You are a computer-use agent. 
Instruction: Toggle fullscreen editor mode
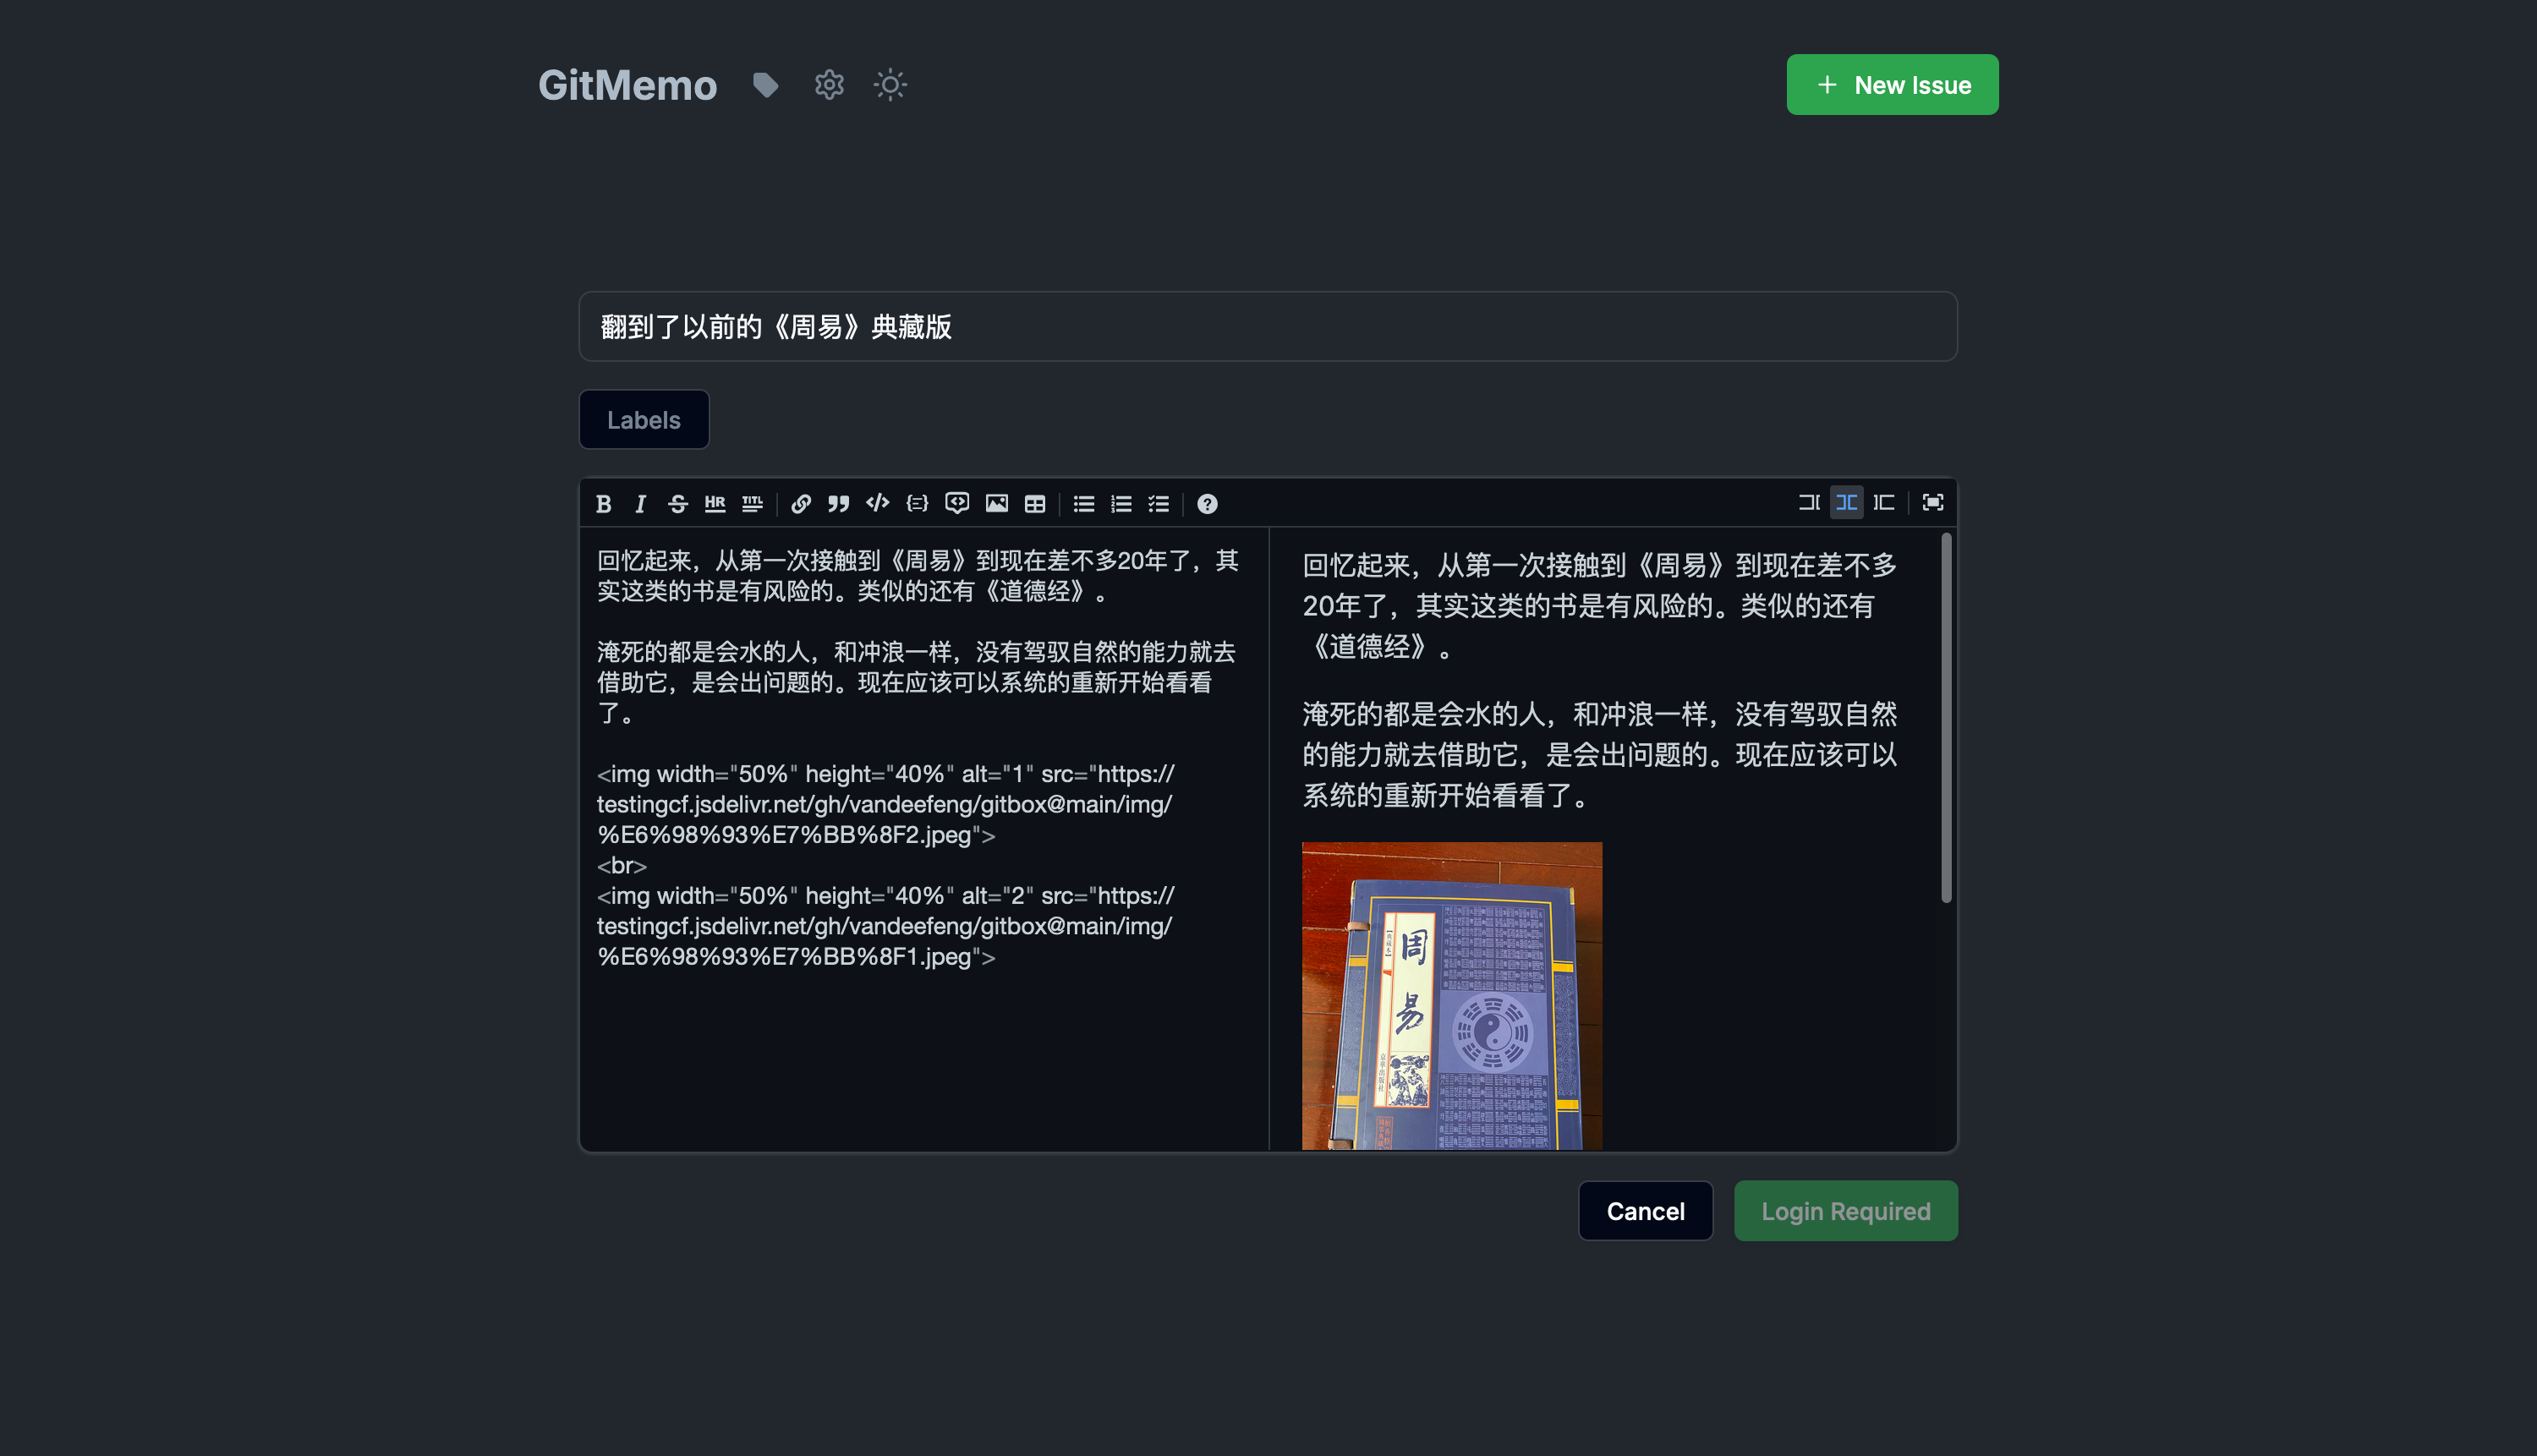pos(1932,502)
